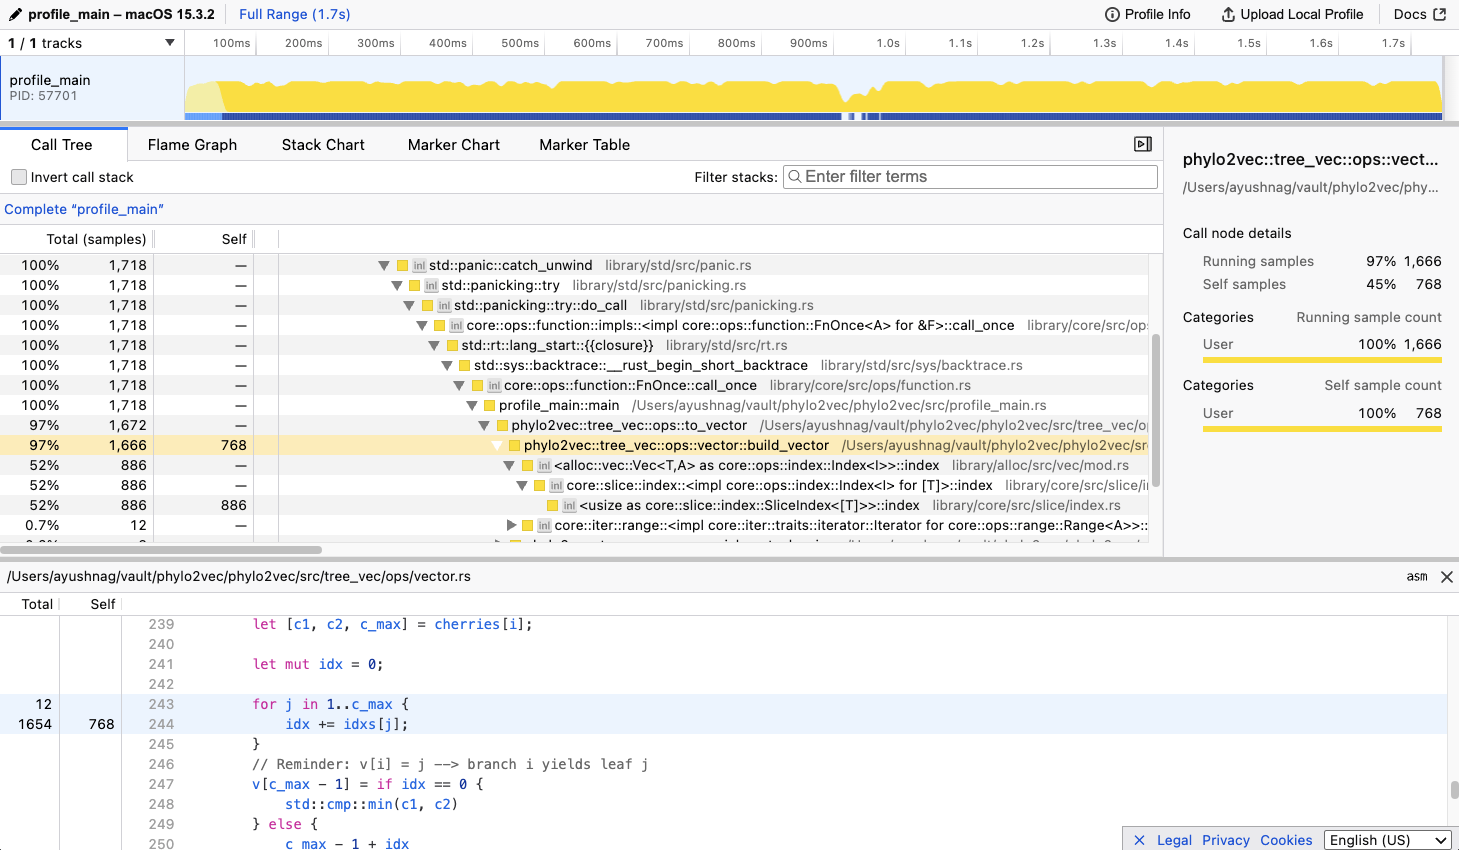
Task: Toggle the asm assembly view button
Action: pyautogui.click(x=1417, y=577)
